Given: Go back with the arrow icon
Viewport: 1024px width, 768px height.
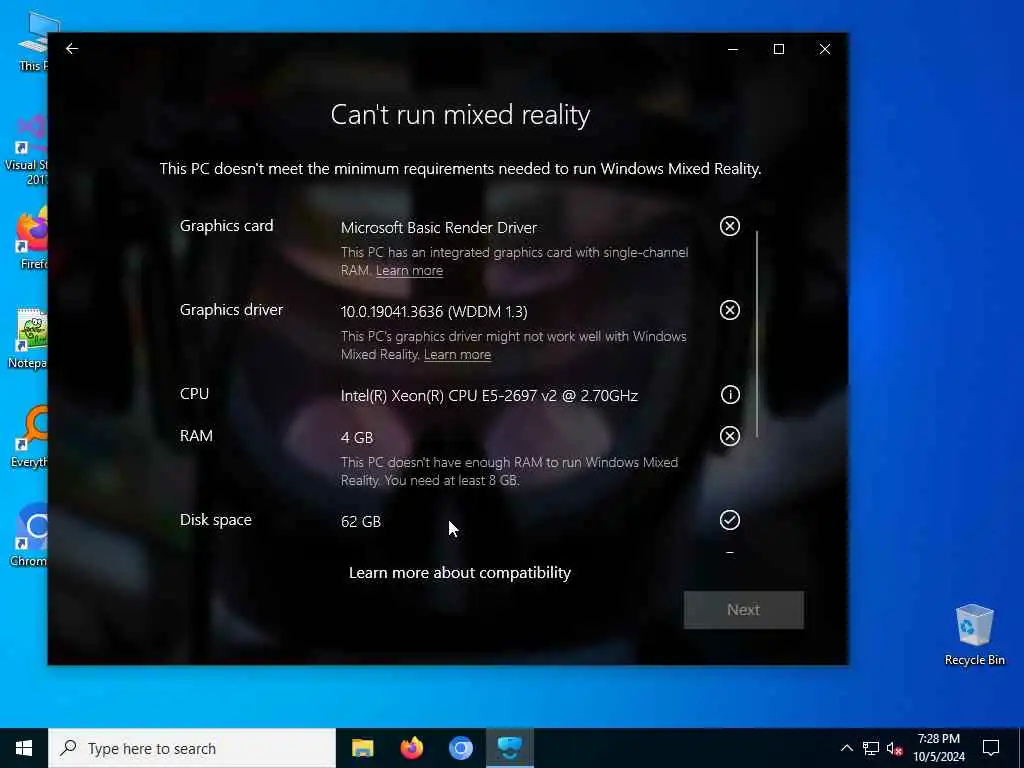Looking at the screenshot, I should pyautogui.click(x=72, y=49).
